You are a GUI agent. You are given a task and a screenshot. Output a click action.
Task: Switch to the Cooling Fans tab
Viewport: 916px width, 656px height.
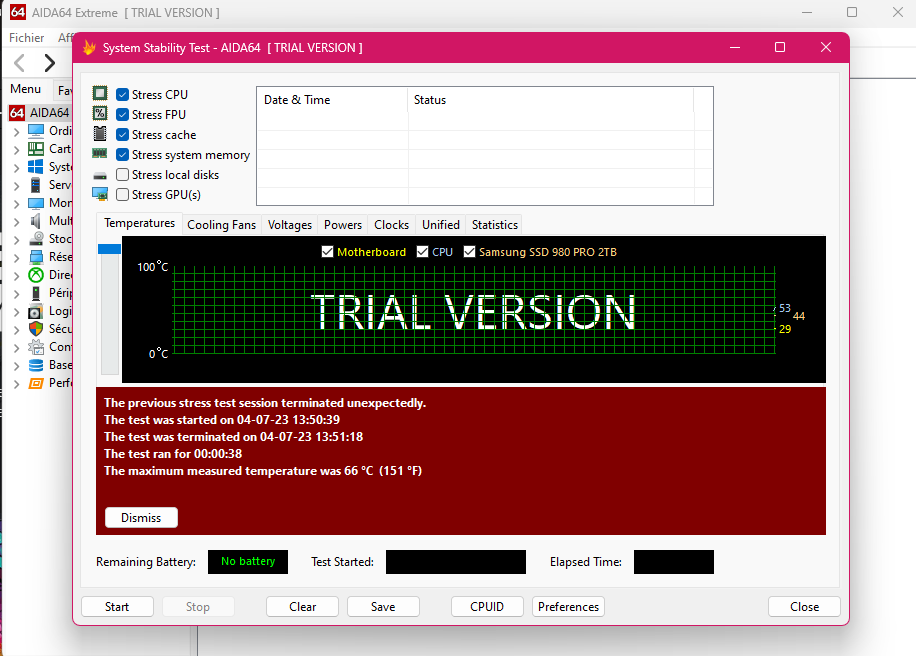221,225
